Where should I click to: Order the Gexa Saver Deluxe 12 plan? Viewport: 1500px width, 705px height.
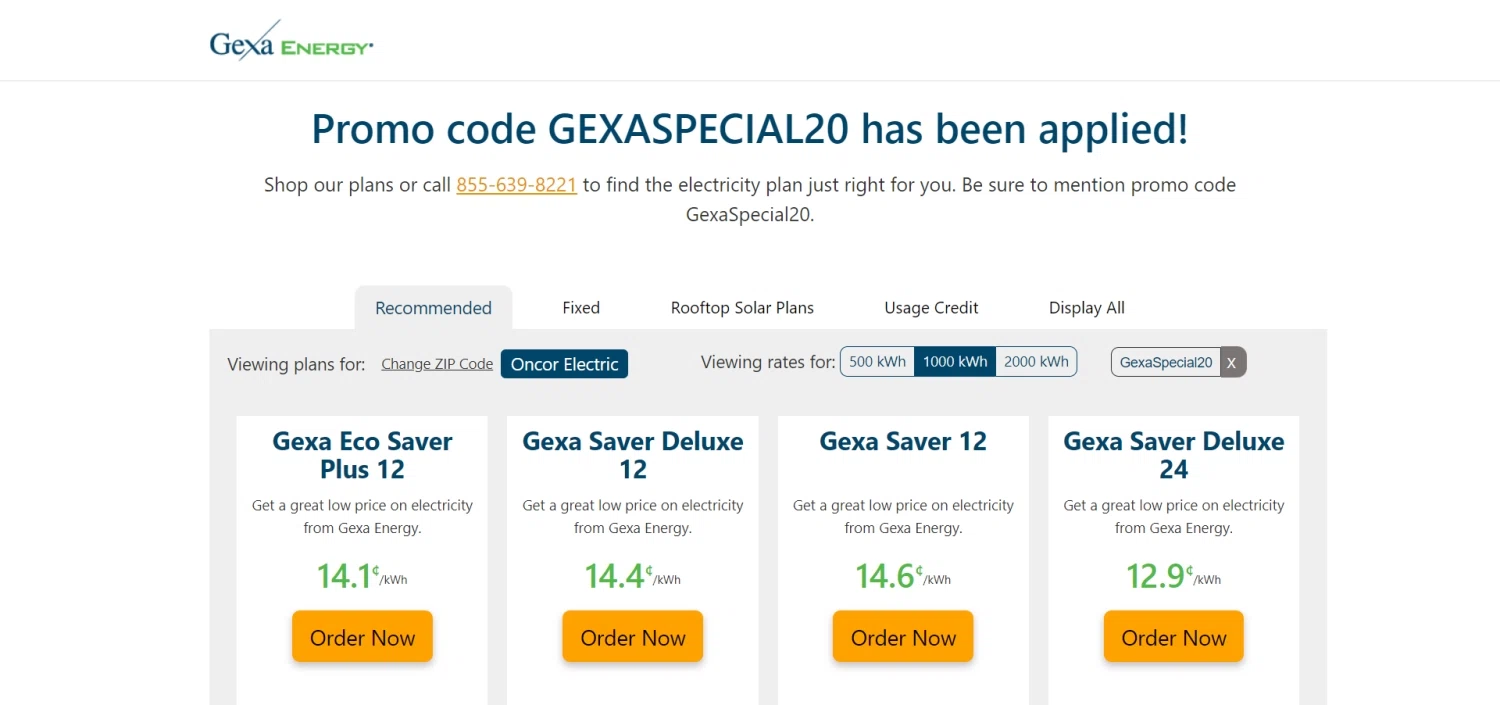pos(633,637)
